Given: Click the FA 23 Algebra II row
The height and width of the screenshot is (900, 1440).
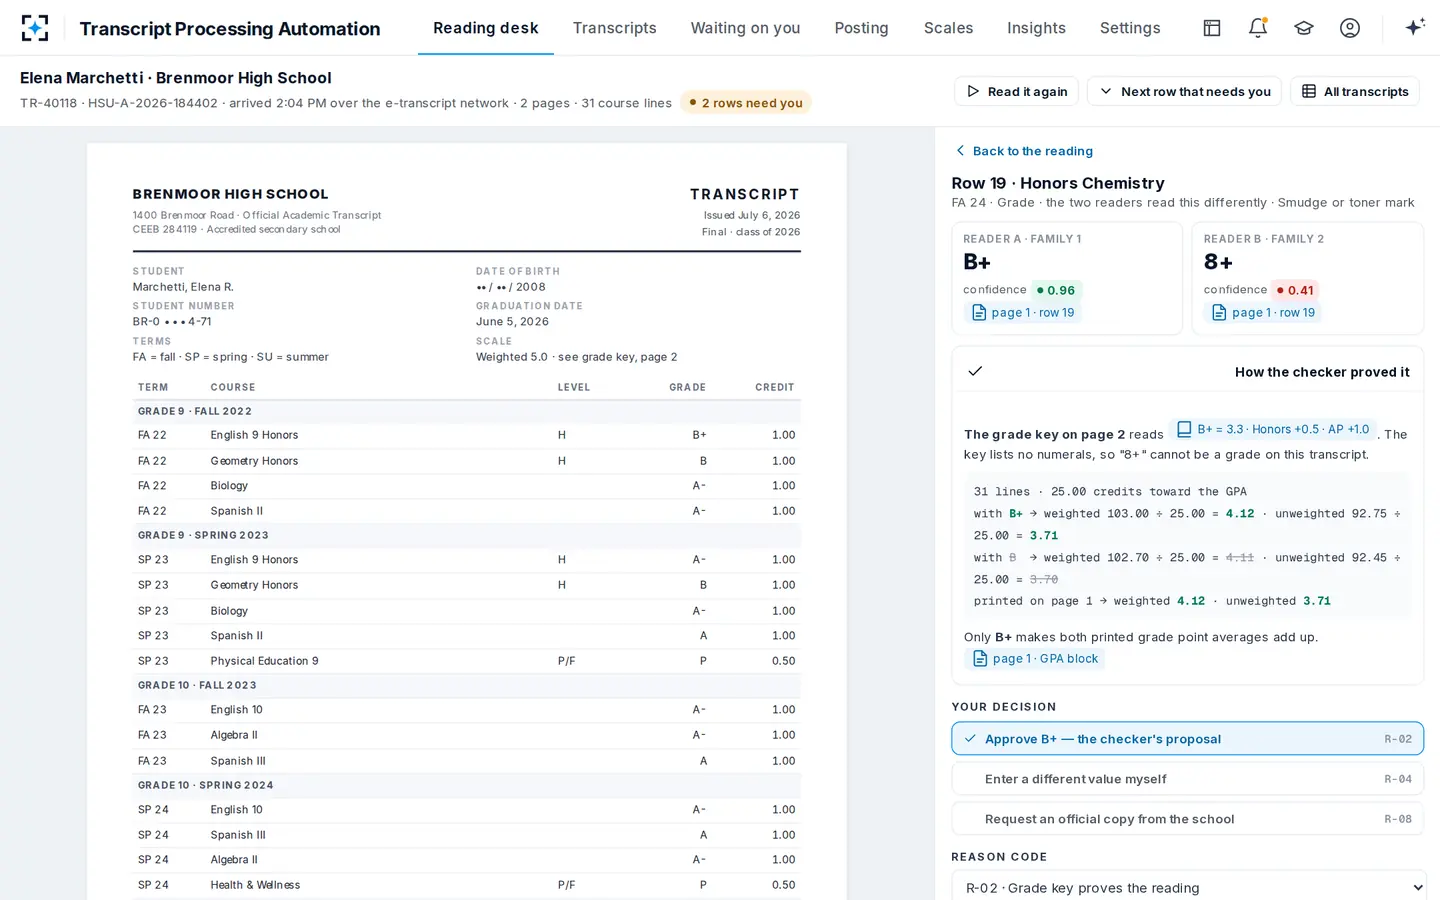Looking at the screenshot, I should point(467,735).
